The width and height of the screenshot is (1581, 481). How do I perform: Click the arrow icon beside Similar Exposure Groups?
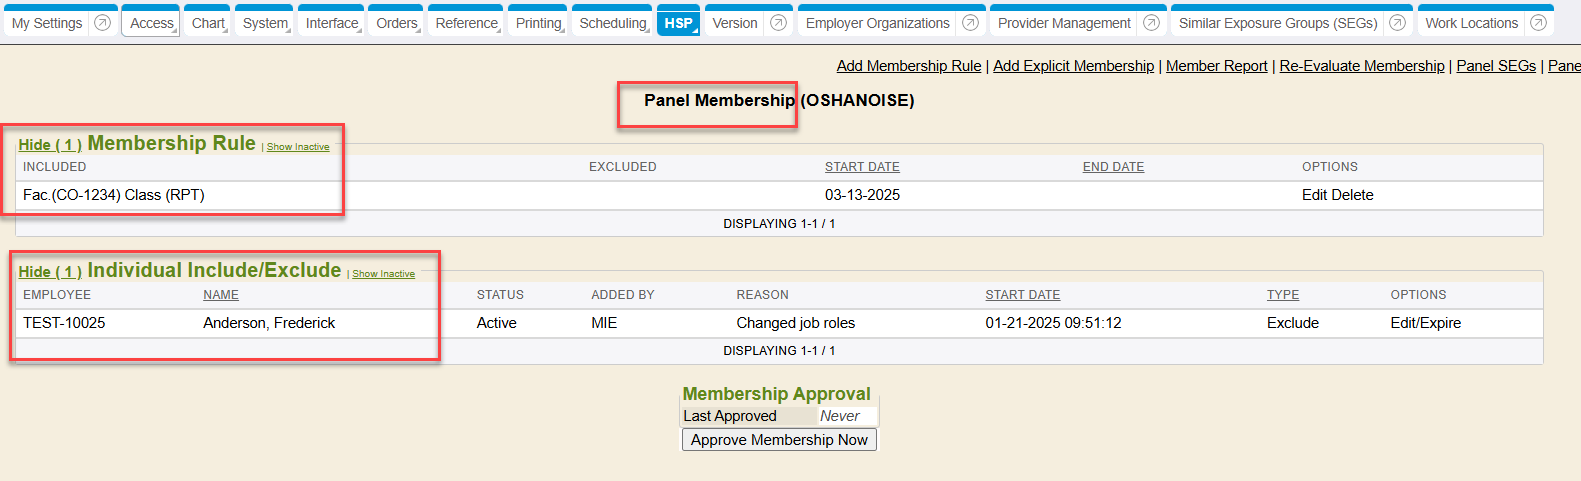click(1397, 23)
